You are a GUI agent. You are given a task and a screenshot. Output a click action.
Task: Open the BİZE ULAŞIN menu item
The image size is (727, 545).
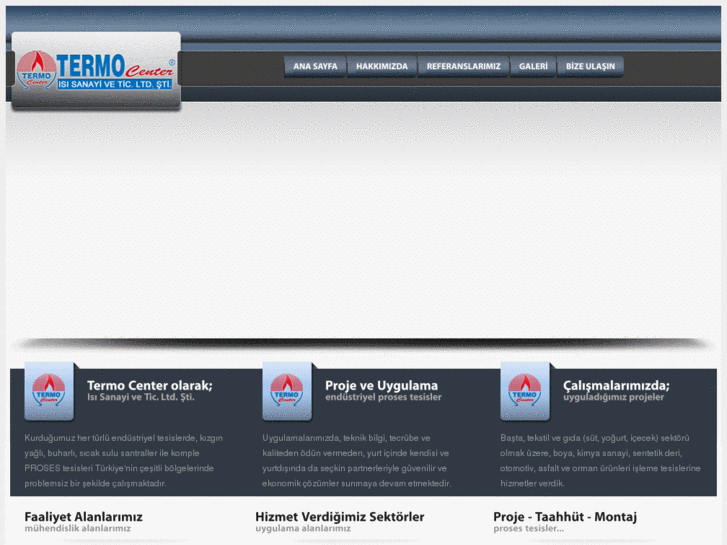click(x=590, y=66)
